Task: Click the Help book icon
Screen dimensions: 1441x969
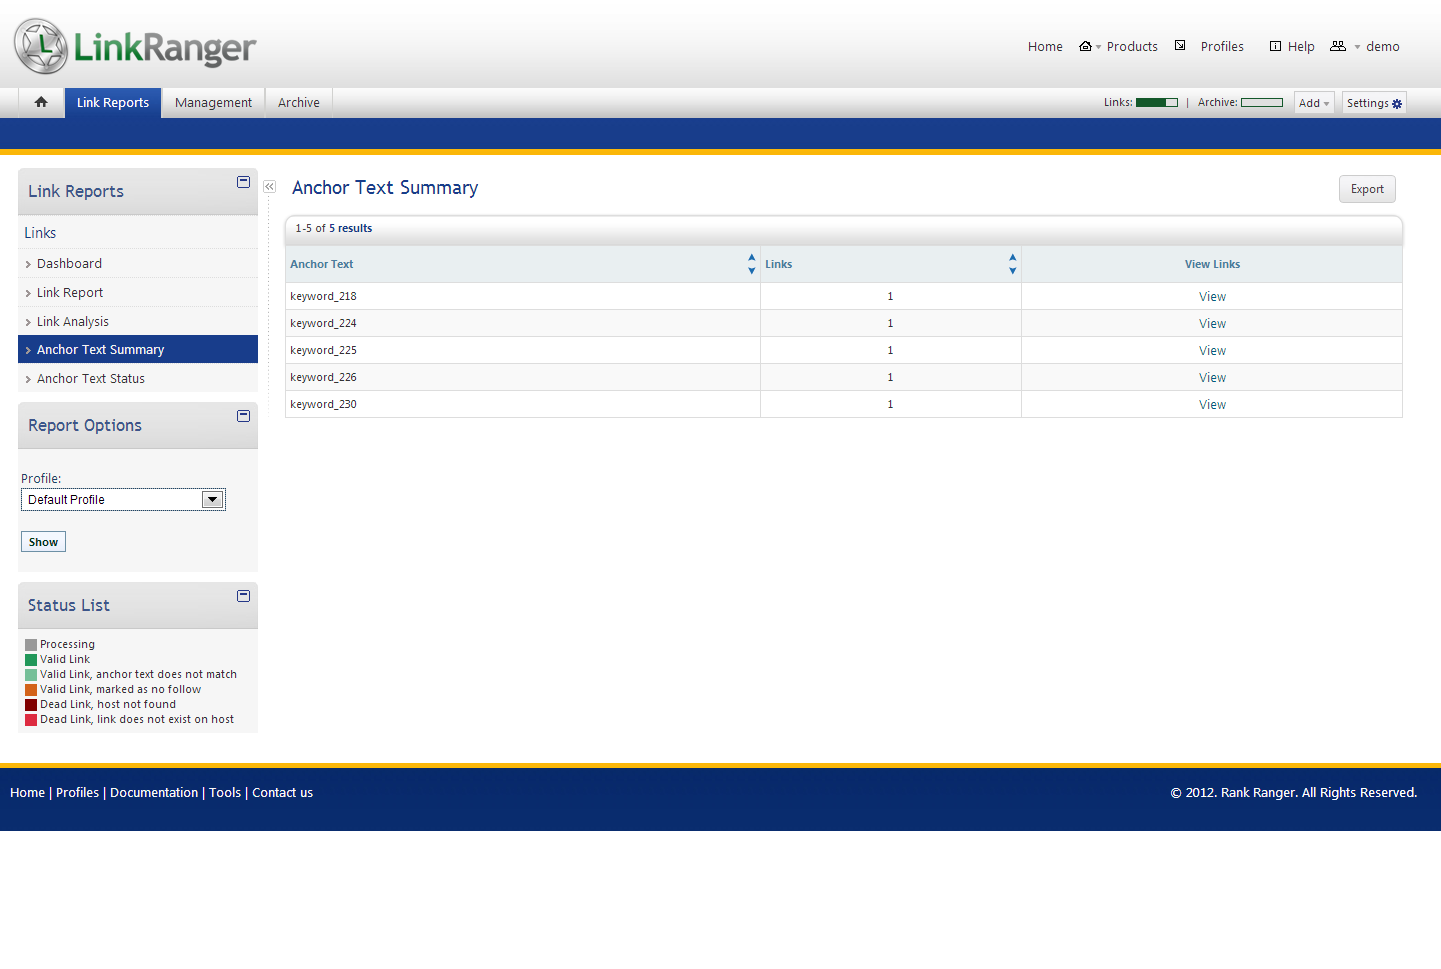Action: click(1275, 46)
